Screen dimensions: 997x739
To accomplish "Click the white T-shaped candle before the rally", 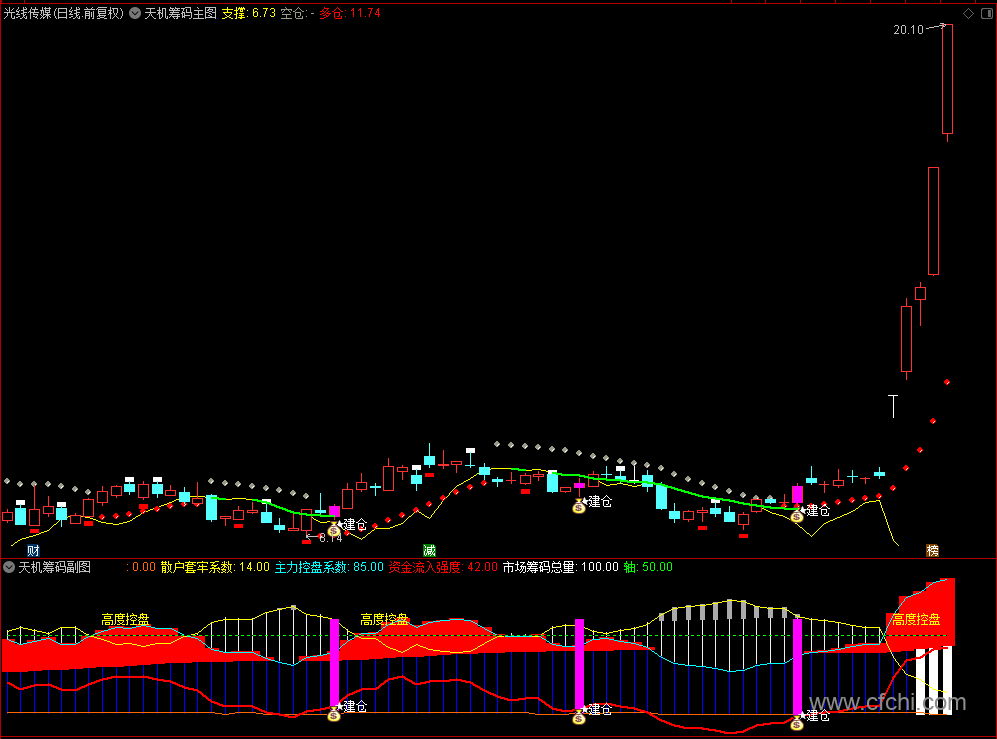I will point(893,406).
